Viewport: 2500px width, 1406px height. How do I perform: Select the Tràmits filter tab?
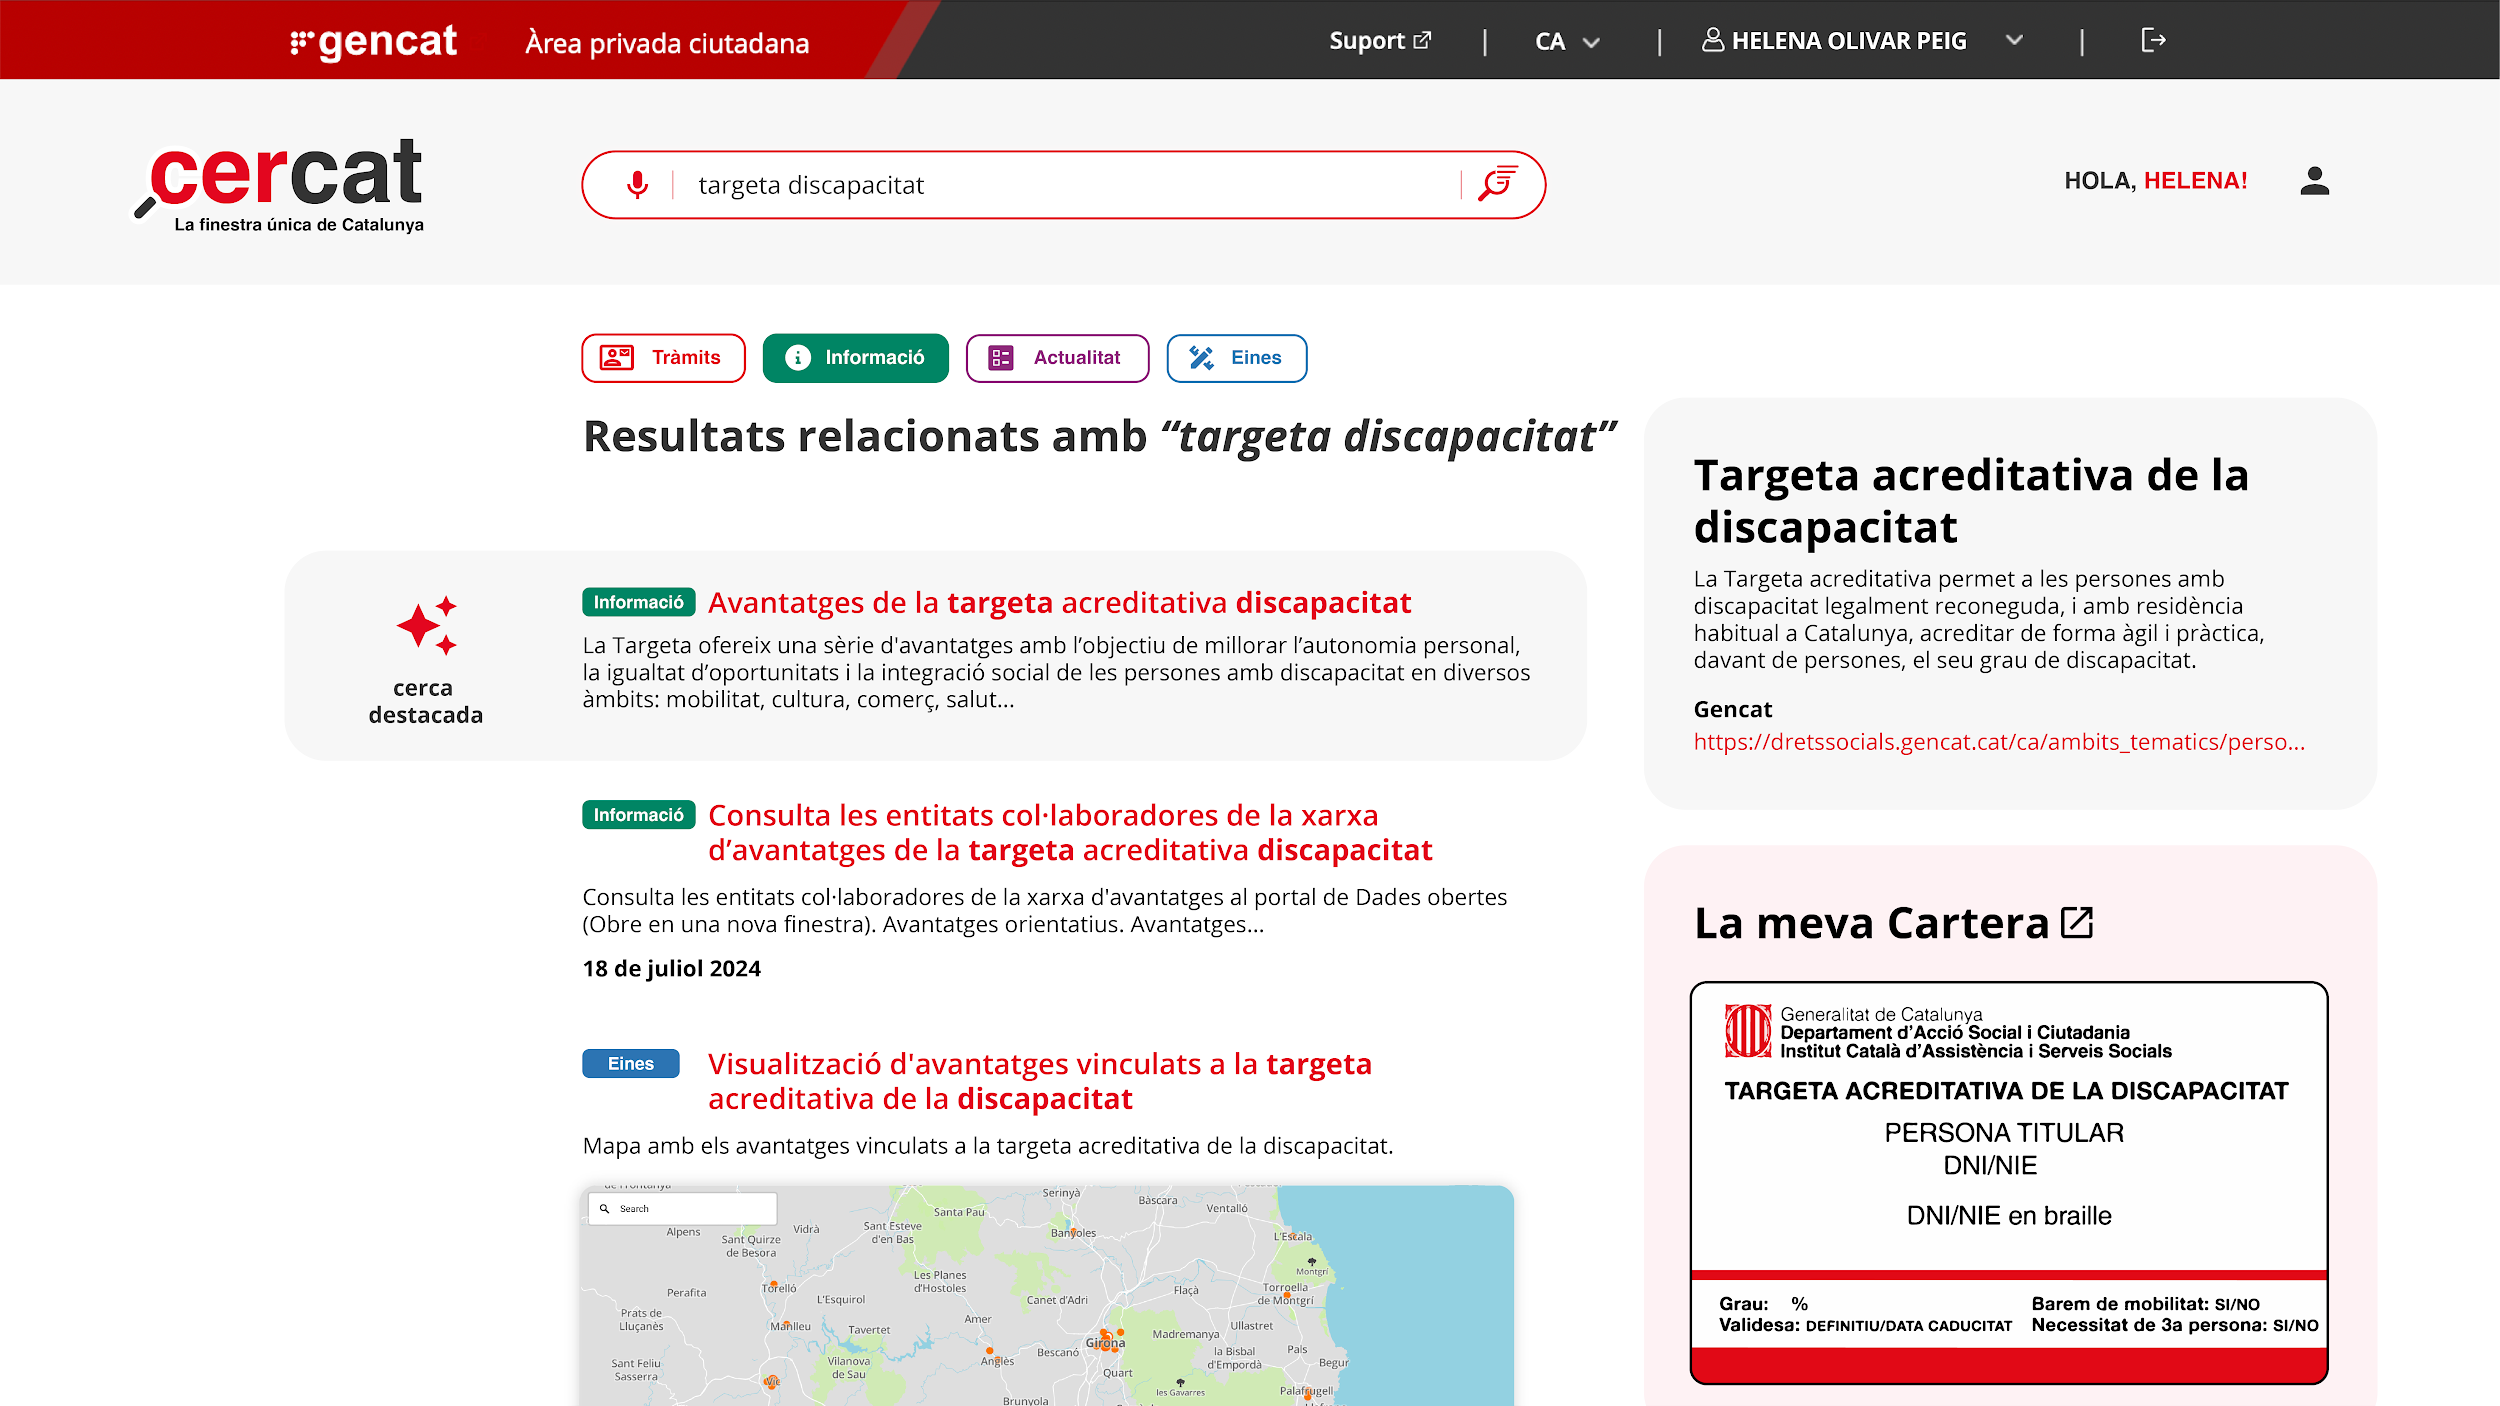[663, 358]
